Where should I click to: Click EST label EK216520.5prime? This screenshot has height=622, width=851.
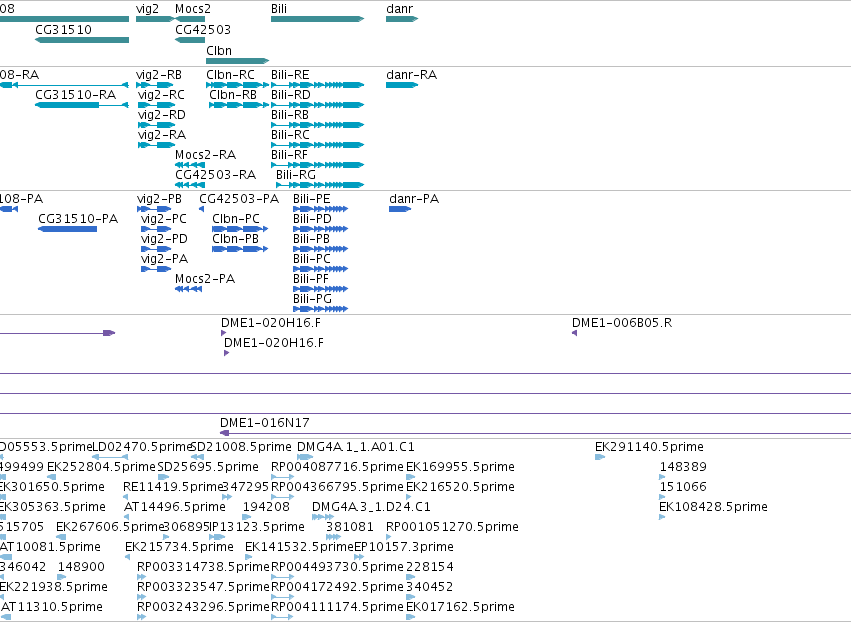tap(460, 487)
